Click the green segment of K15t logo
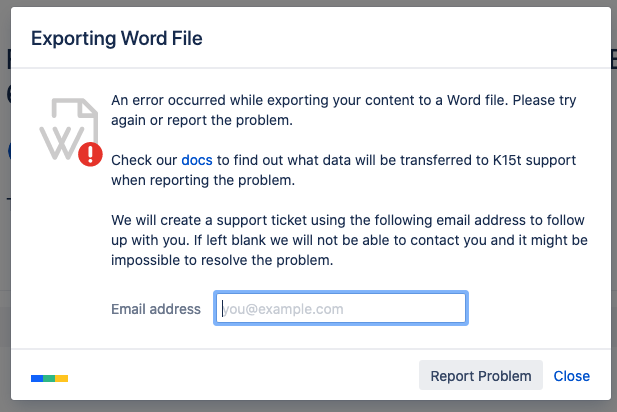 coord(49,378)
